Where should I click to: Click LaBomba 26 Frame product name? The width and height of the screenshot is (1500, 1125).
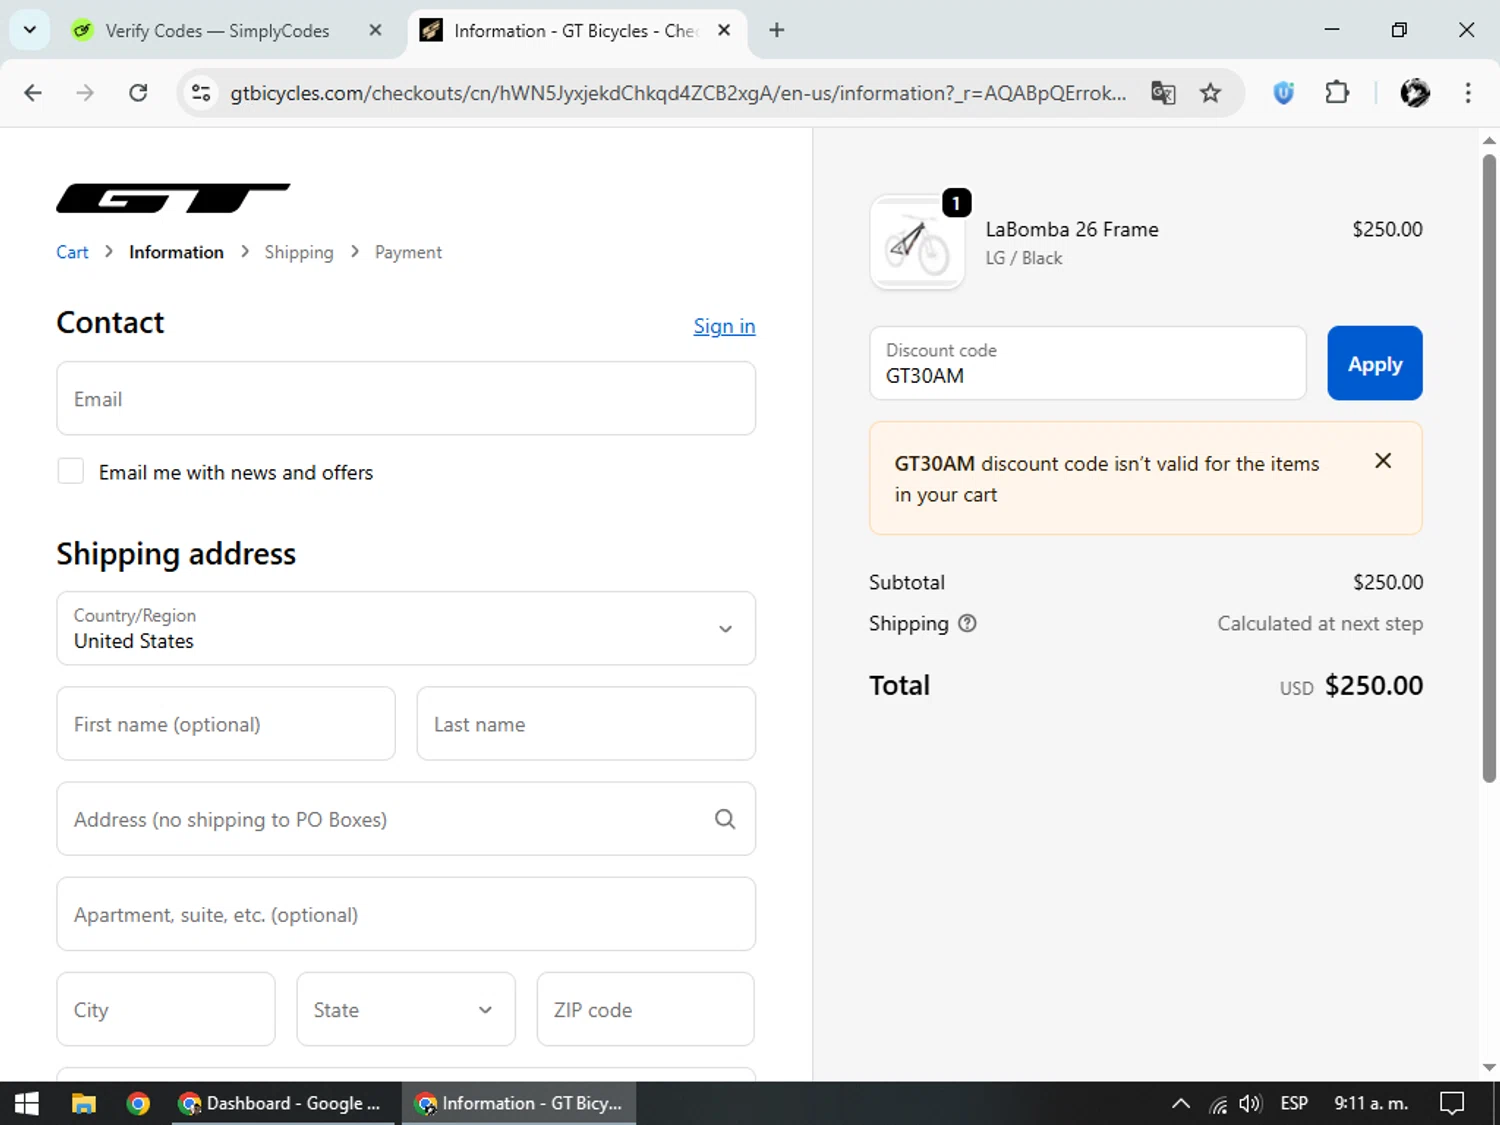(x=1072, y=229)
